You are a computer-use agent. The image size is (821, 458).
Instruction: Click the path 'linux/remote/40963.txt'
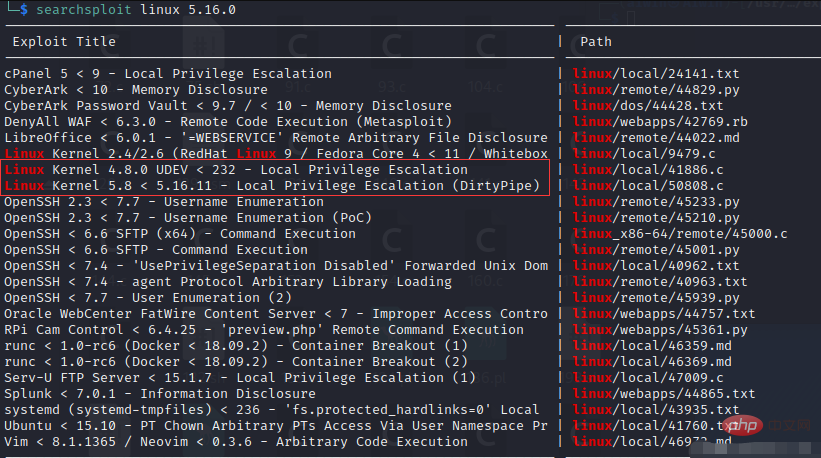[660, 282]
